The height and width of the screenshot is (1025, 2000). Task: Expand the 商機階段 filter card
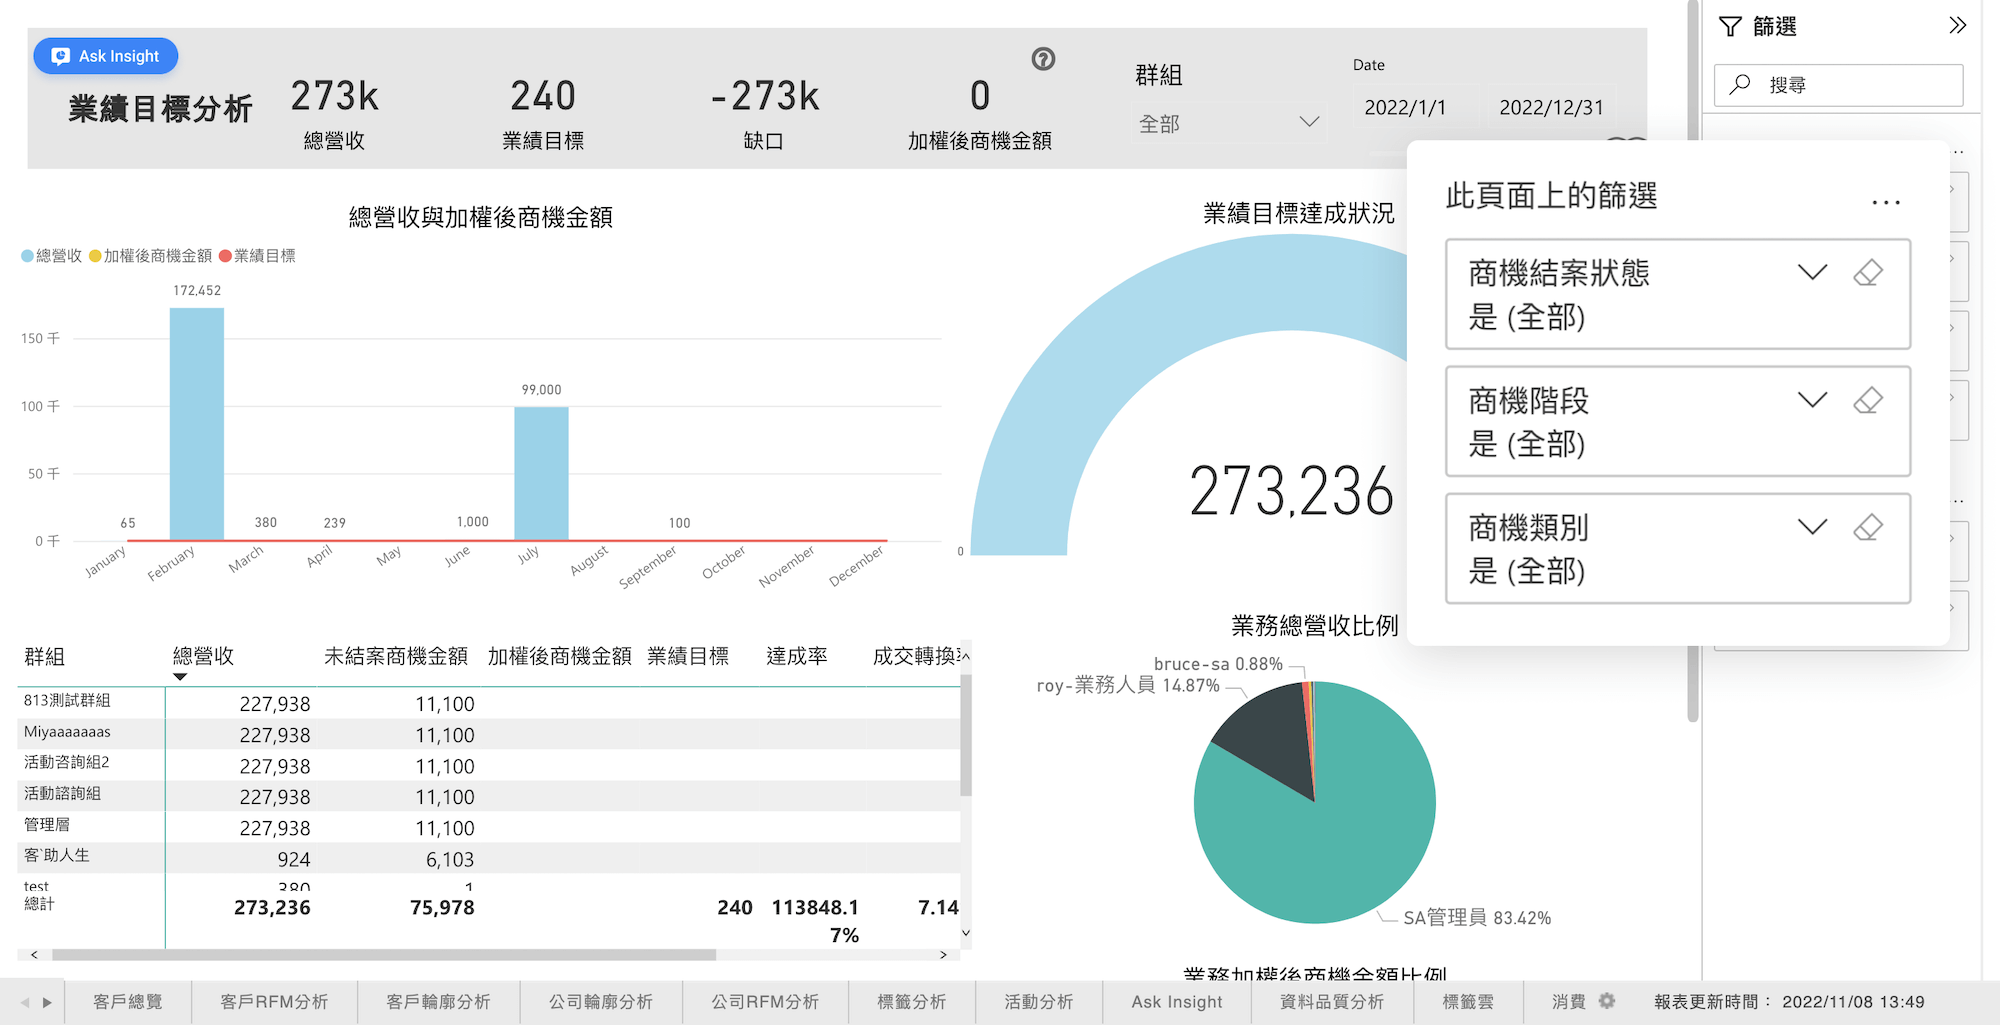coord(1812,400)
